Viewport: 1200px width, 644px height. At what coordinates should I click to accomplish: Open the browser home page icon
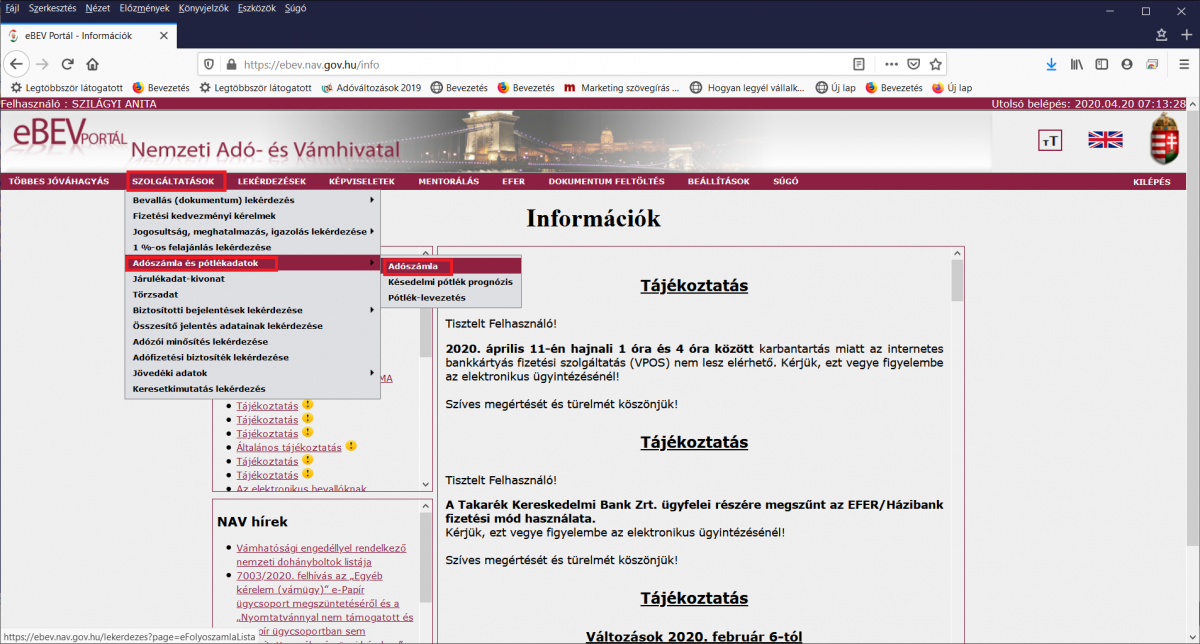92,63
